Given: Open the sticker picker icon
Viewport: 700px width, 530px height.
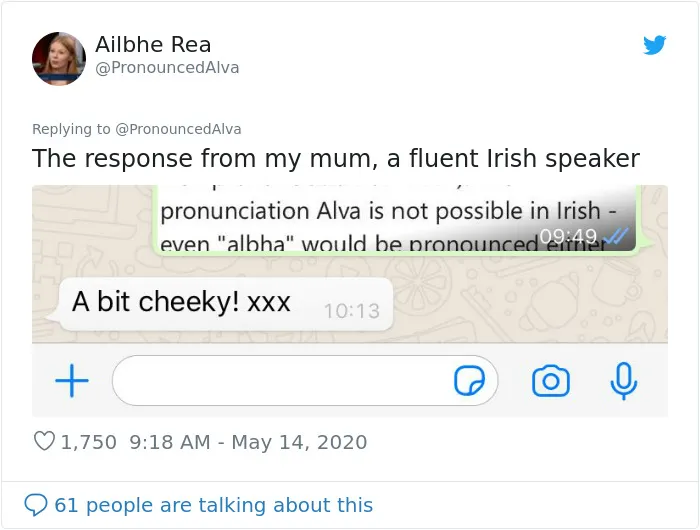Looking at the screenshot, I should tap(469, 380).
